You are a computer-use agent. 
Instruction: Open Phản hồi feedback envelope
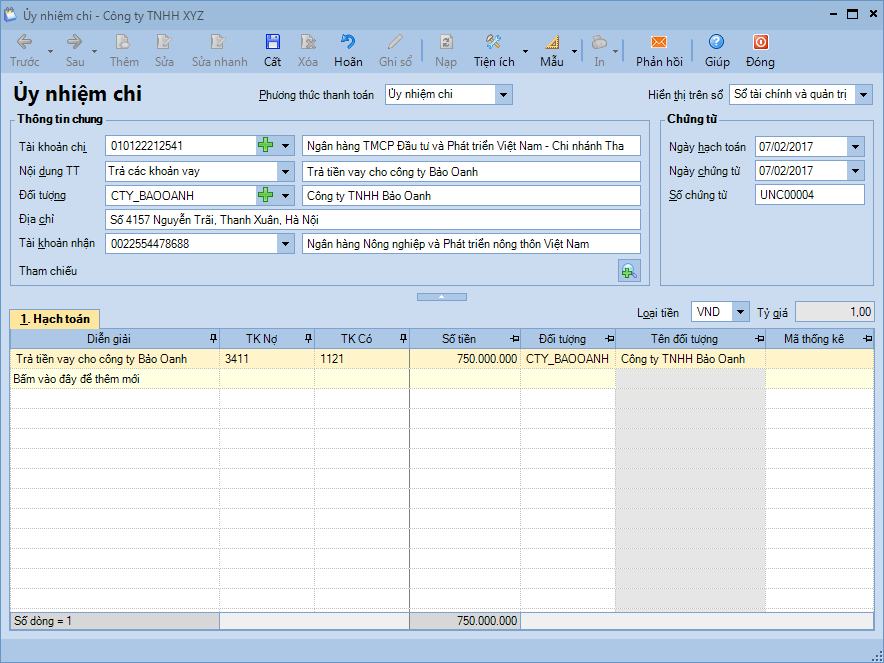click(x=658, y=42)
